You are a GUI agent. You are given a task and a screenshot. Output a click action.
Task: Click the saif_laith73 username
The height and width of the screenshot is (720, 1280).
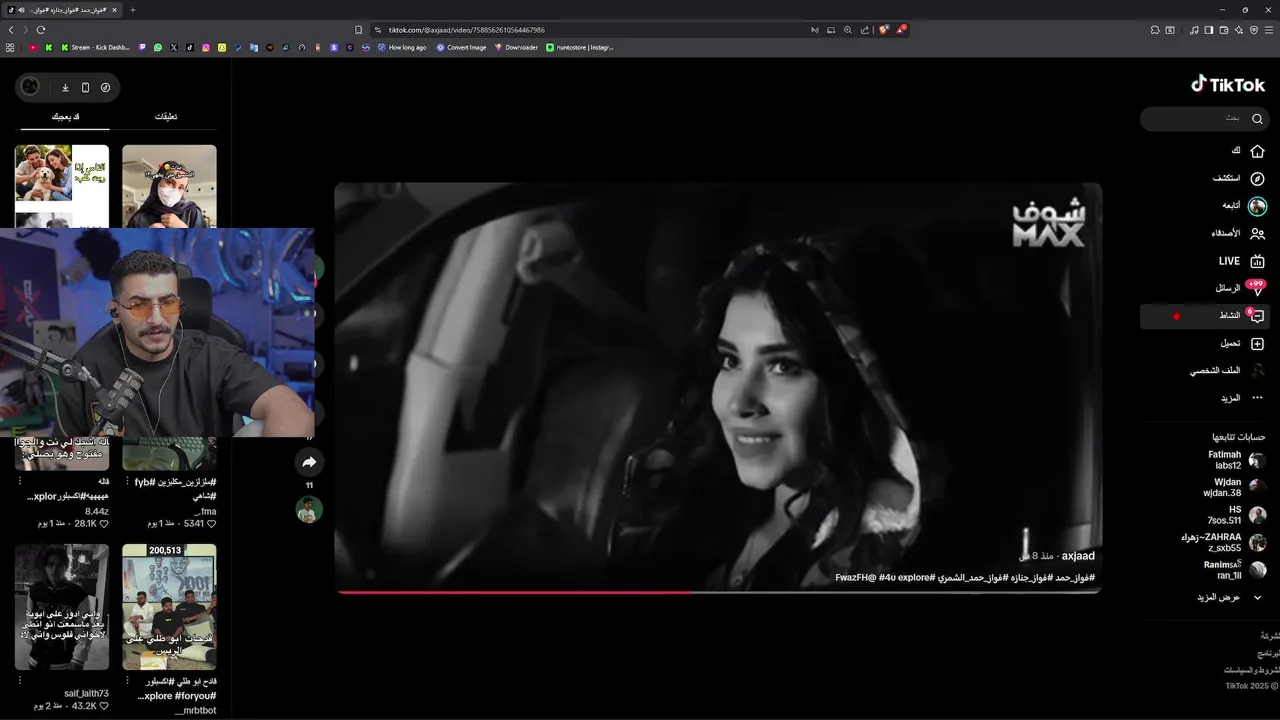pos(86,694)
